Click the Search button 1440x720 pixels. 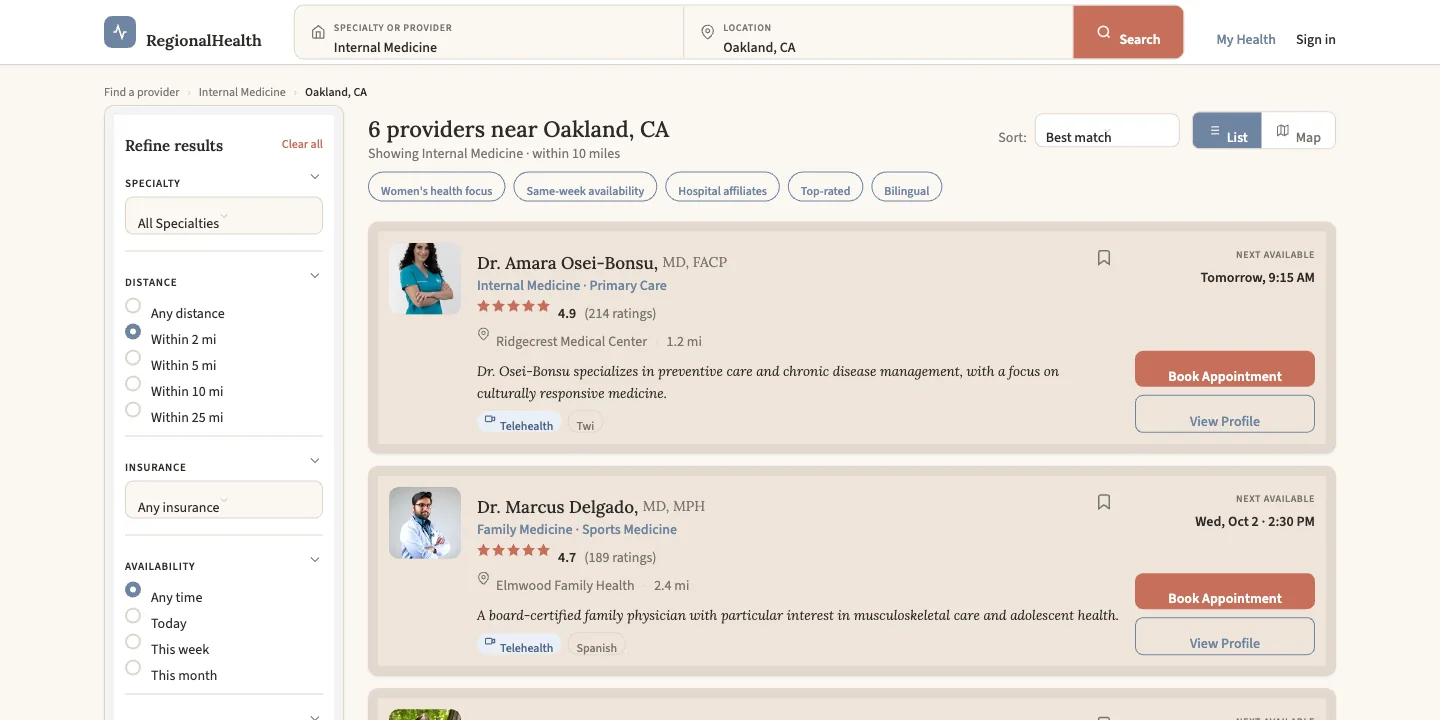[x=1128, y=32]
